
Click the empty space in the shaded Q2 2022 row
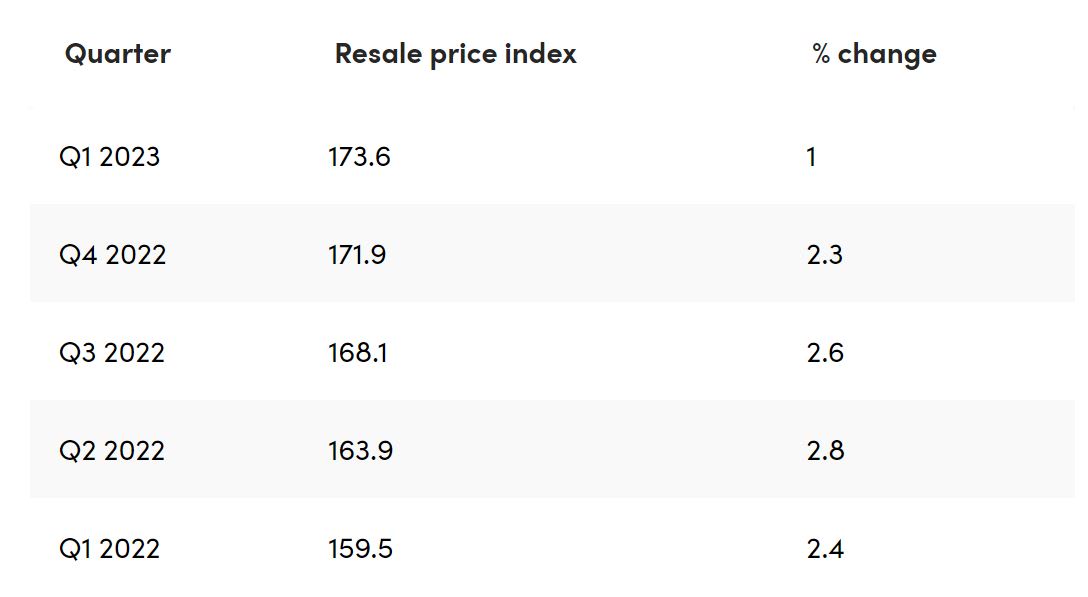600,451
